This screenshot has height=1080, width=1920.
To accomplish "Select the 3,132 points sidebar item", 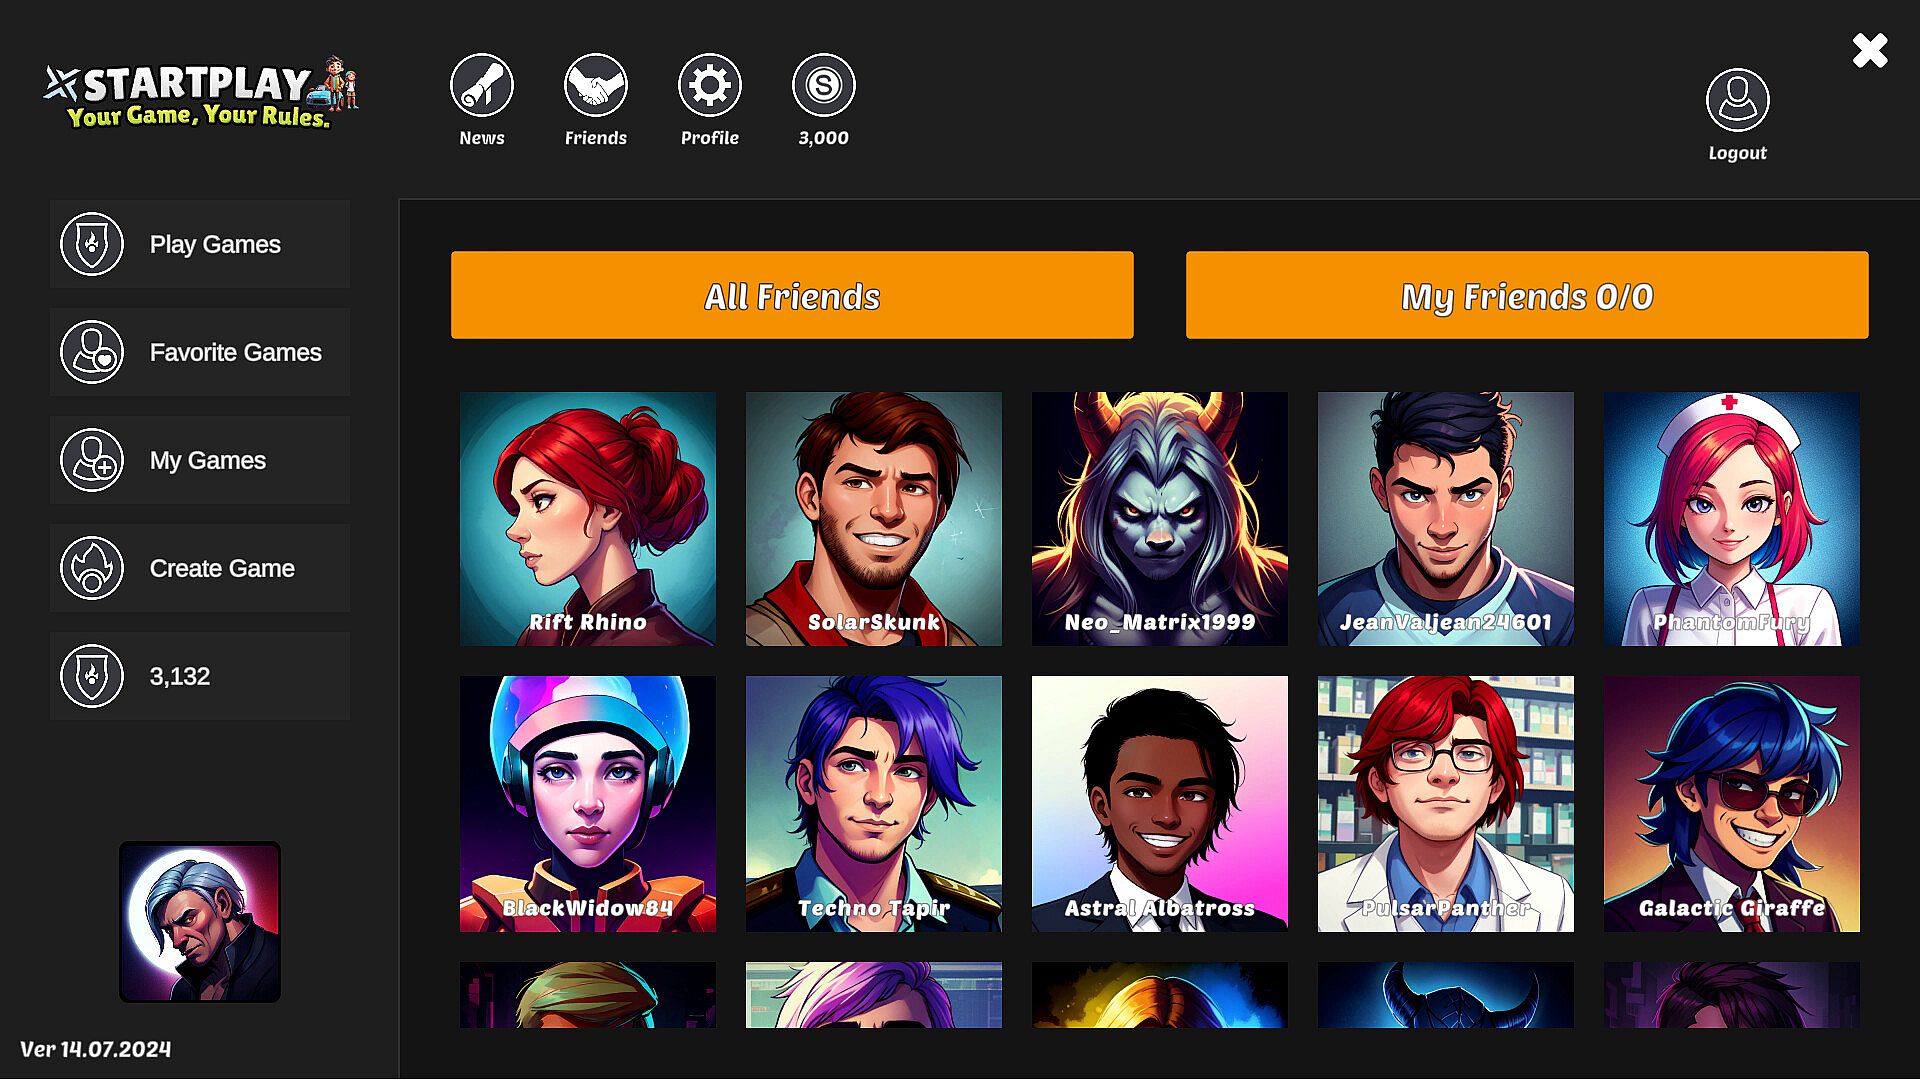I will [x=200, y=676].
